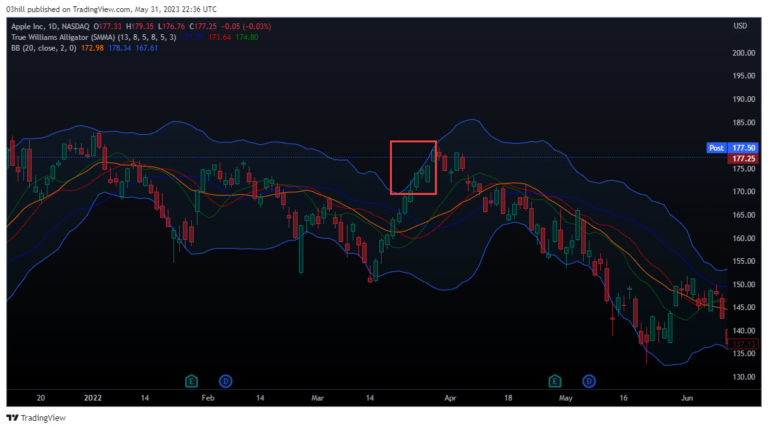This screenshot has width=768, height=429.
Task: Click the dividend D marker near May
Action: pos(589,381)
